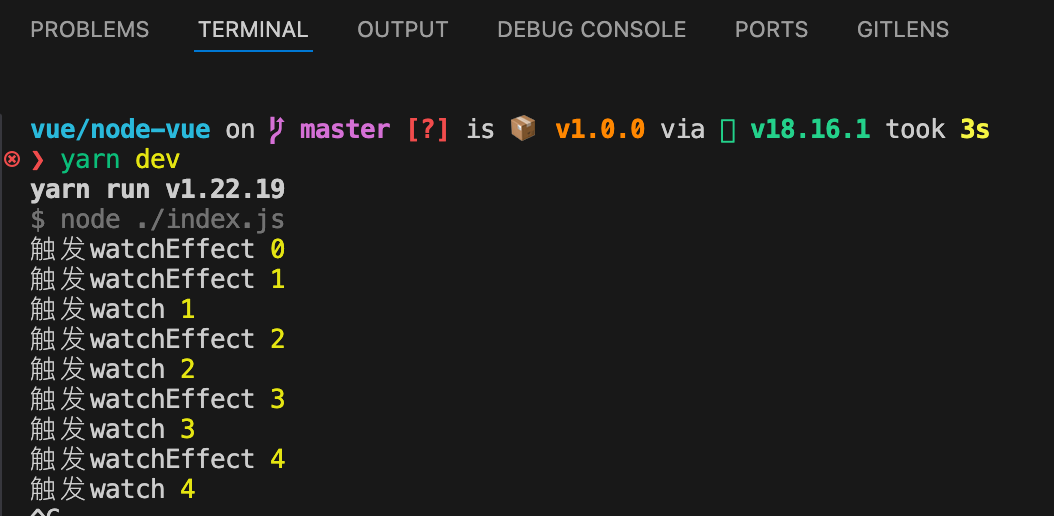Click the 触发watchEffect 0 output line
This screenshot has width=1054, height=516.
[157, 249]
